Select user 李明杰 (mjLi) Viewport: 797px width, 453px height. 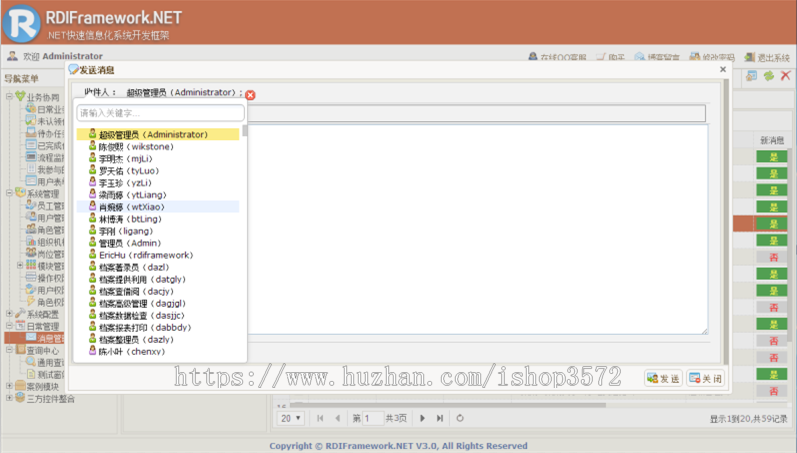click(x=158, y=159)
